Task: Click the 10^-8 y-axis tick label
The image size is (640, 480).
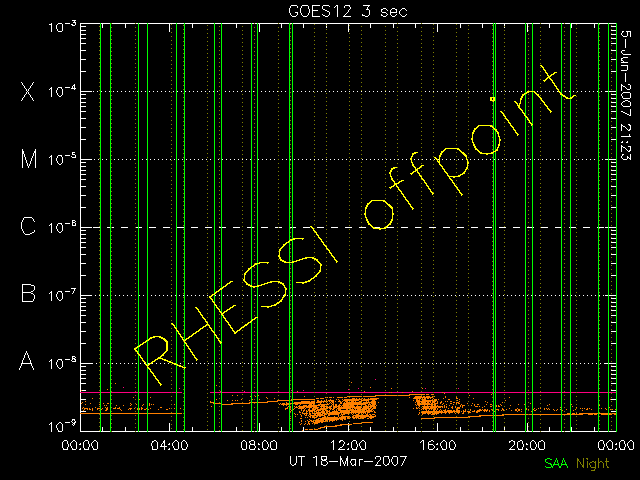Action: [62, 363]
